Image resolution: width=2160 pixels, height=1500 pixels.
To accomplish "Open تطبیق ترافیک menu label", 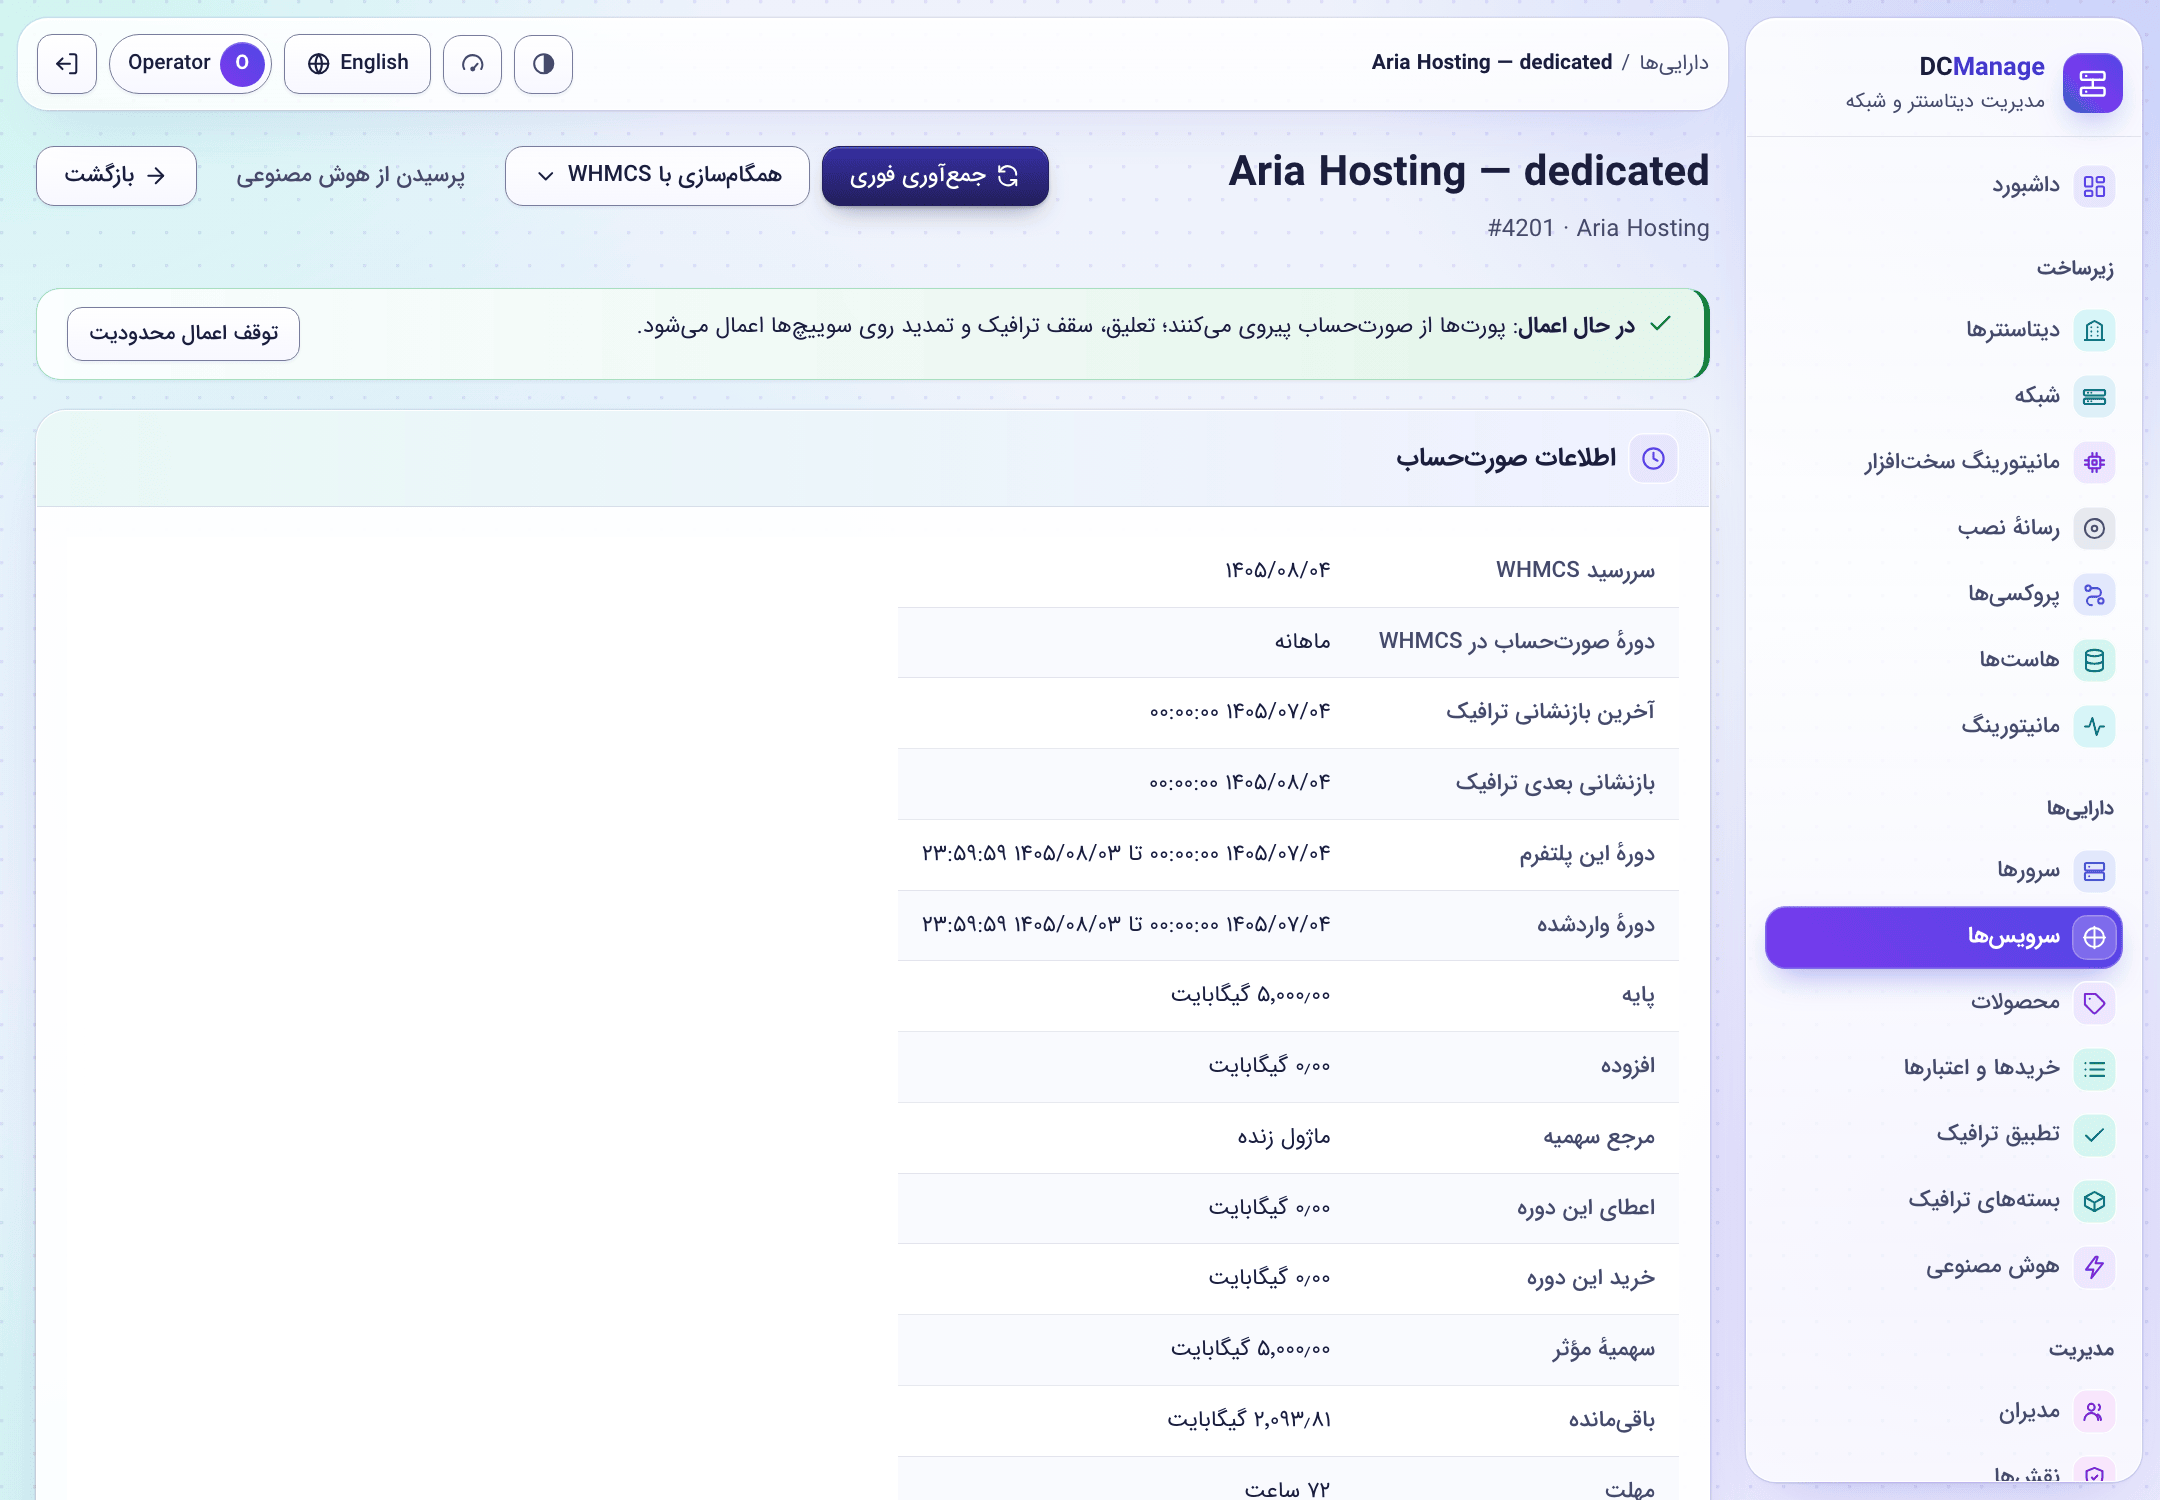I will [x=1998, y=1134].
